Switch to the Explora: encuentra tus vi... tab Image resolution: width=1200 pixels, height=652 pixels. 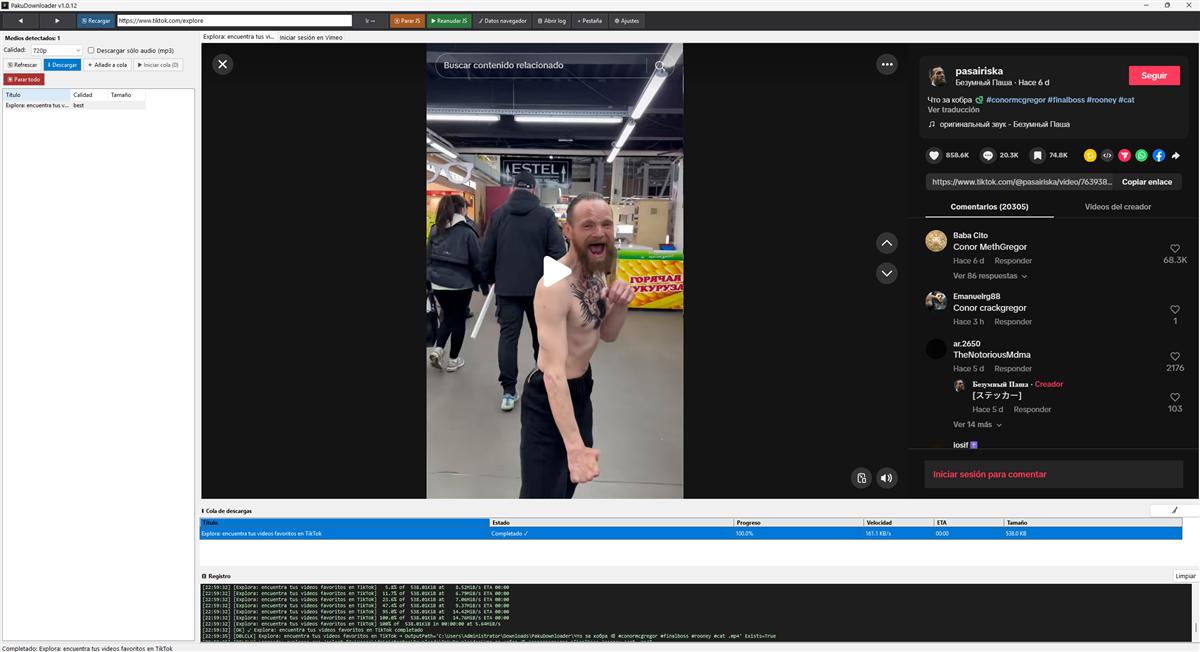(x=238, y=37)
